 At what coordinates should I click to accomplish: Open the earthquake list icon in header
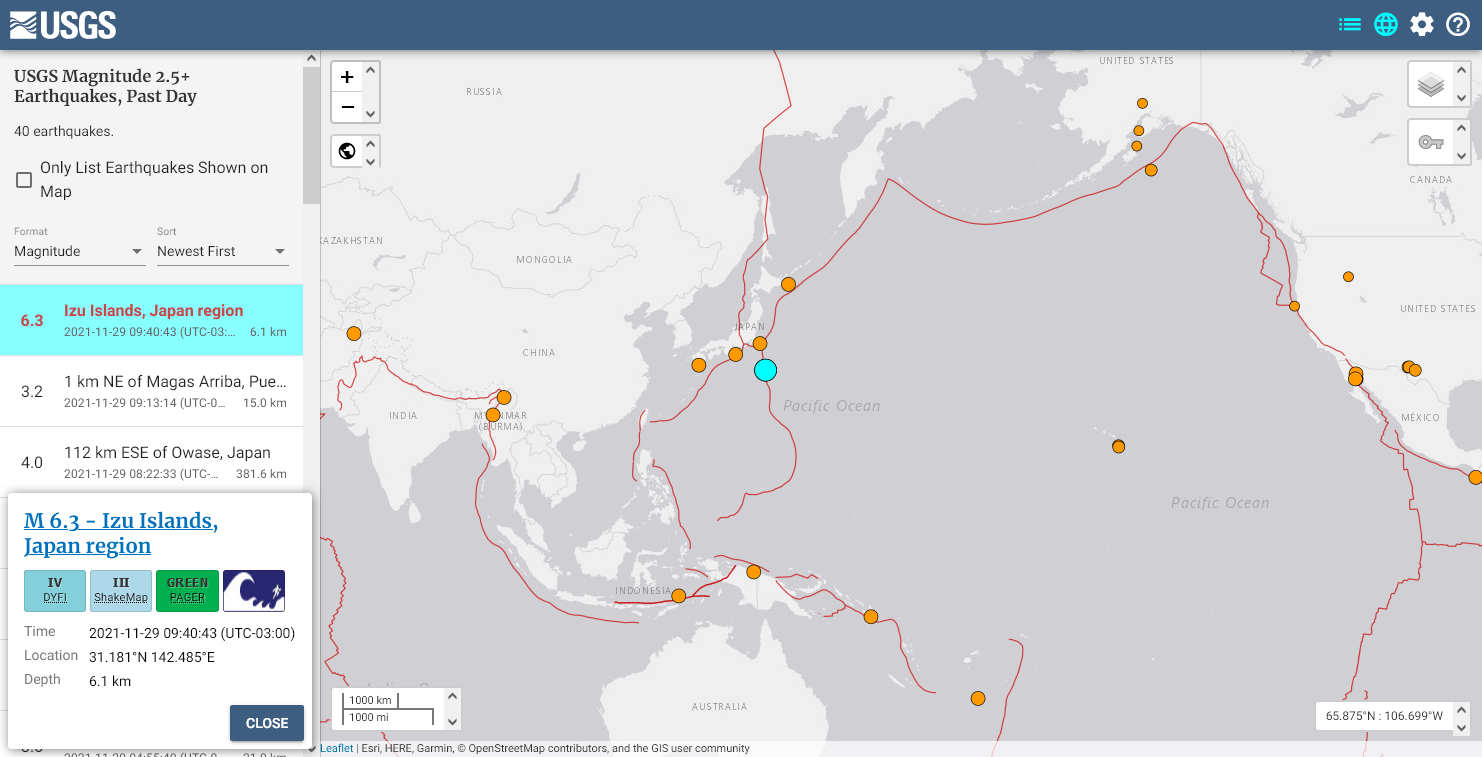[x=1350, y=24]
